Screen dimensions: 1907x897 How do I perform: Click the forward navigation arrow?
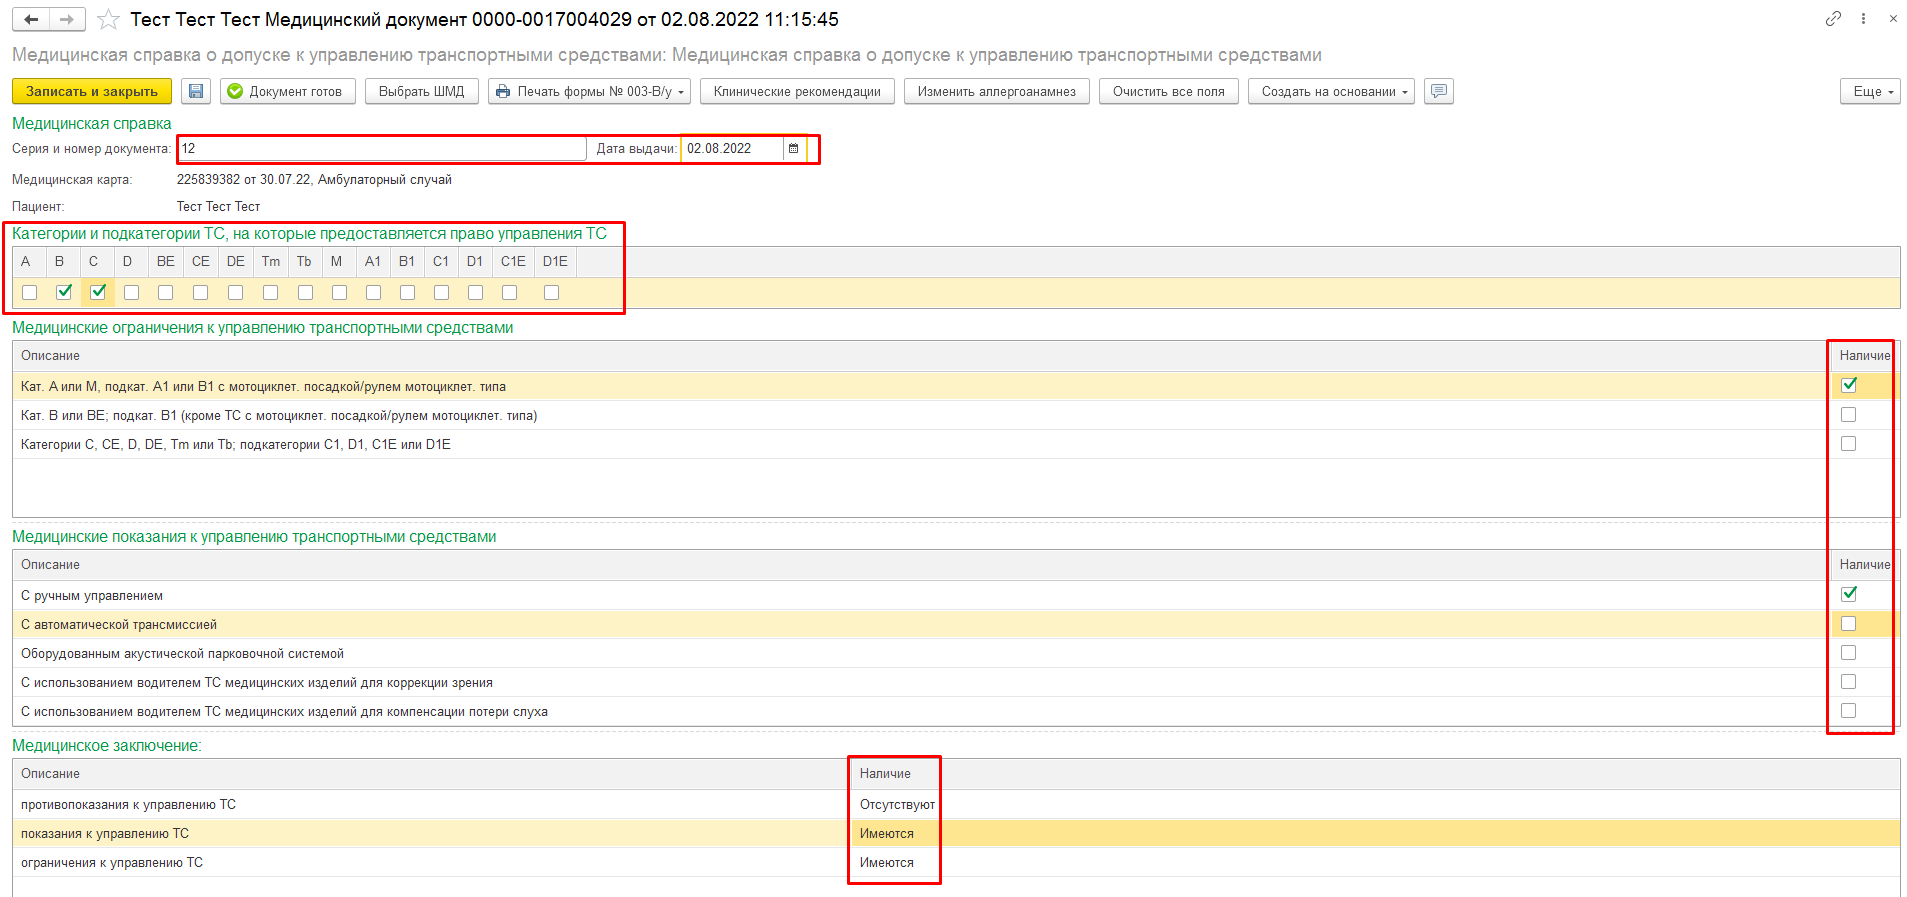[x=67, y=20]
